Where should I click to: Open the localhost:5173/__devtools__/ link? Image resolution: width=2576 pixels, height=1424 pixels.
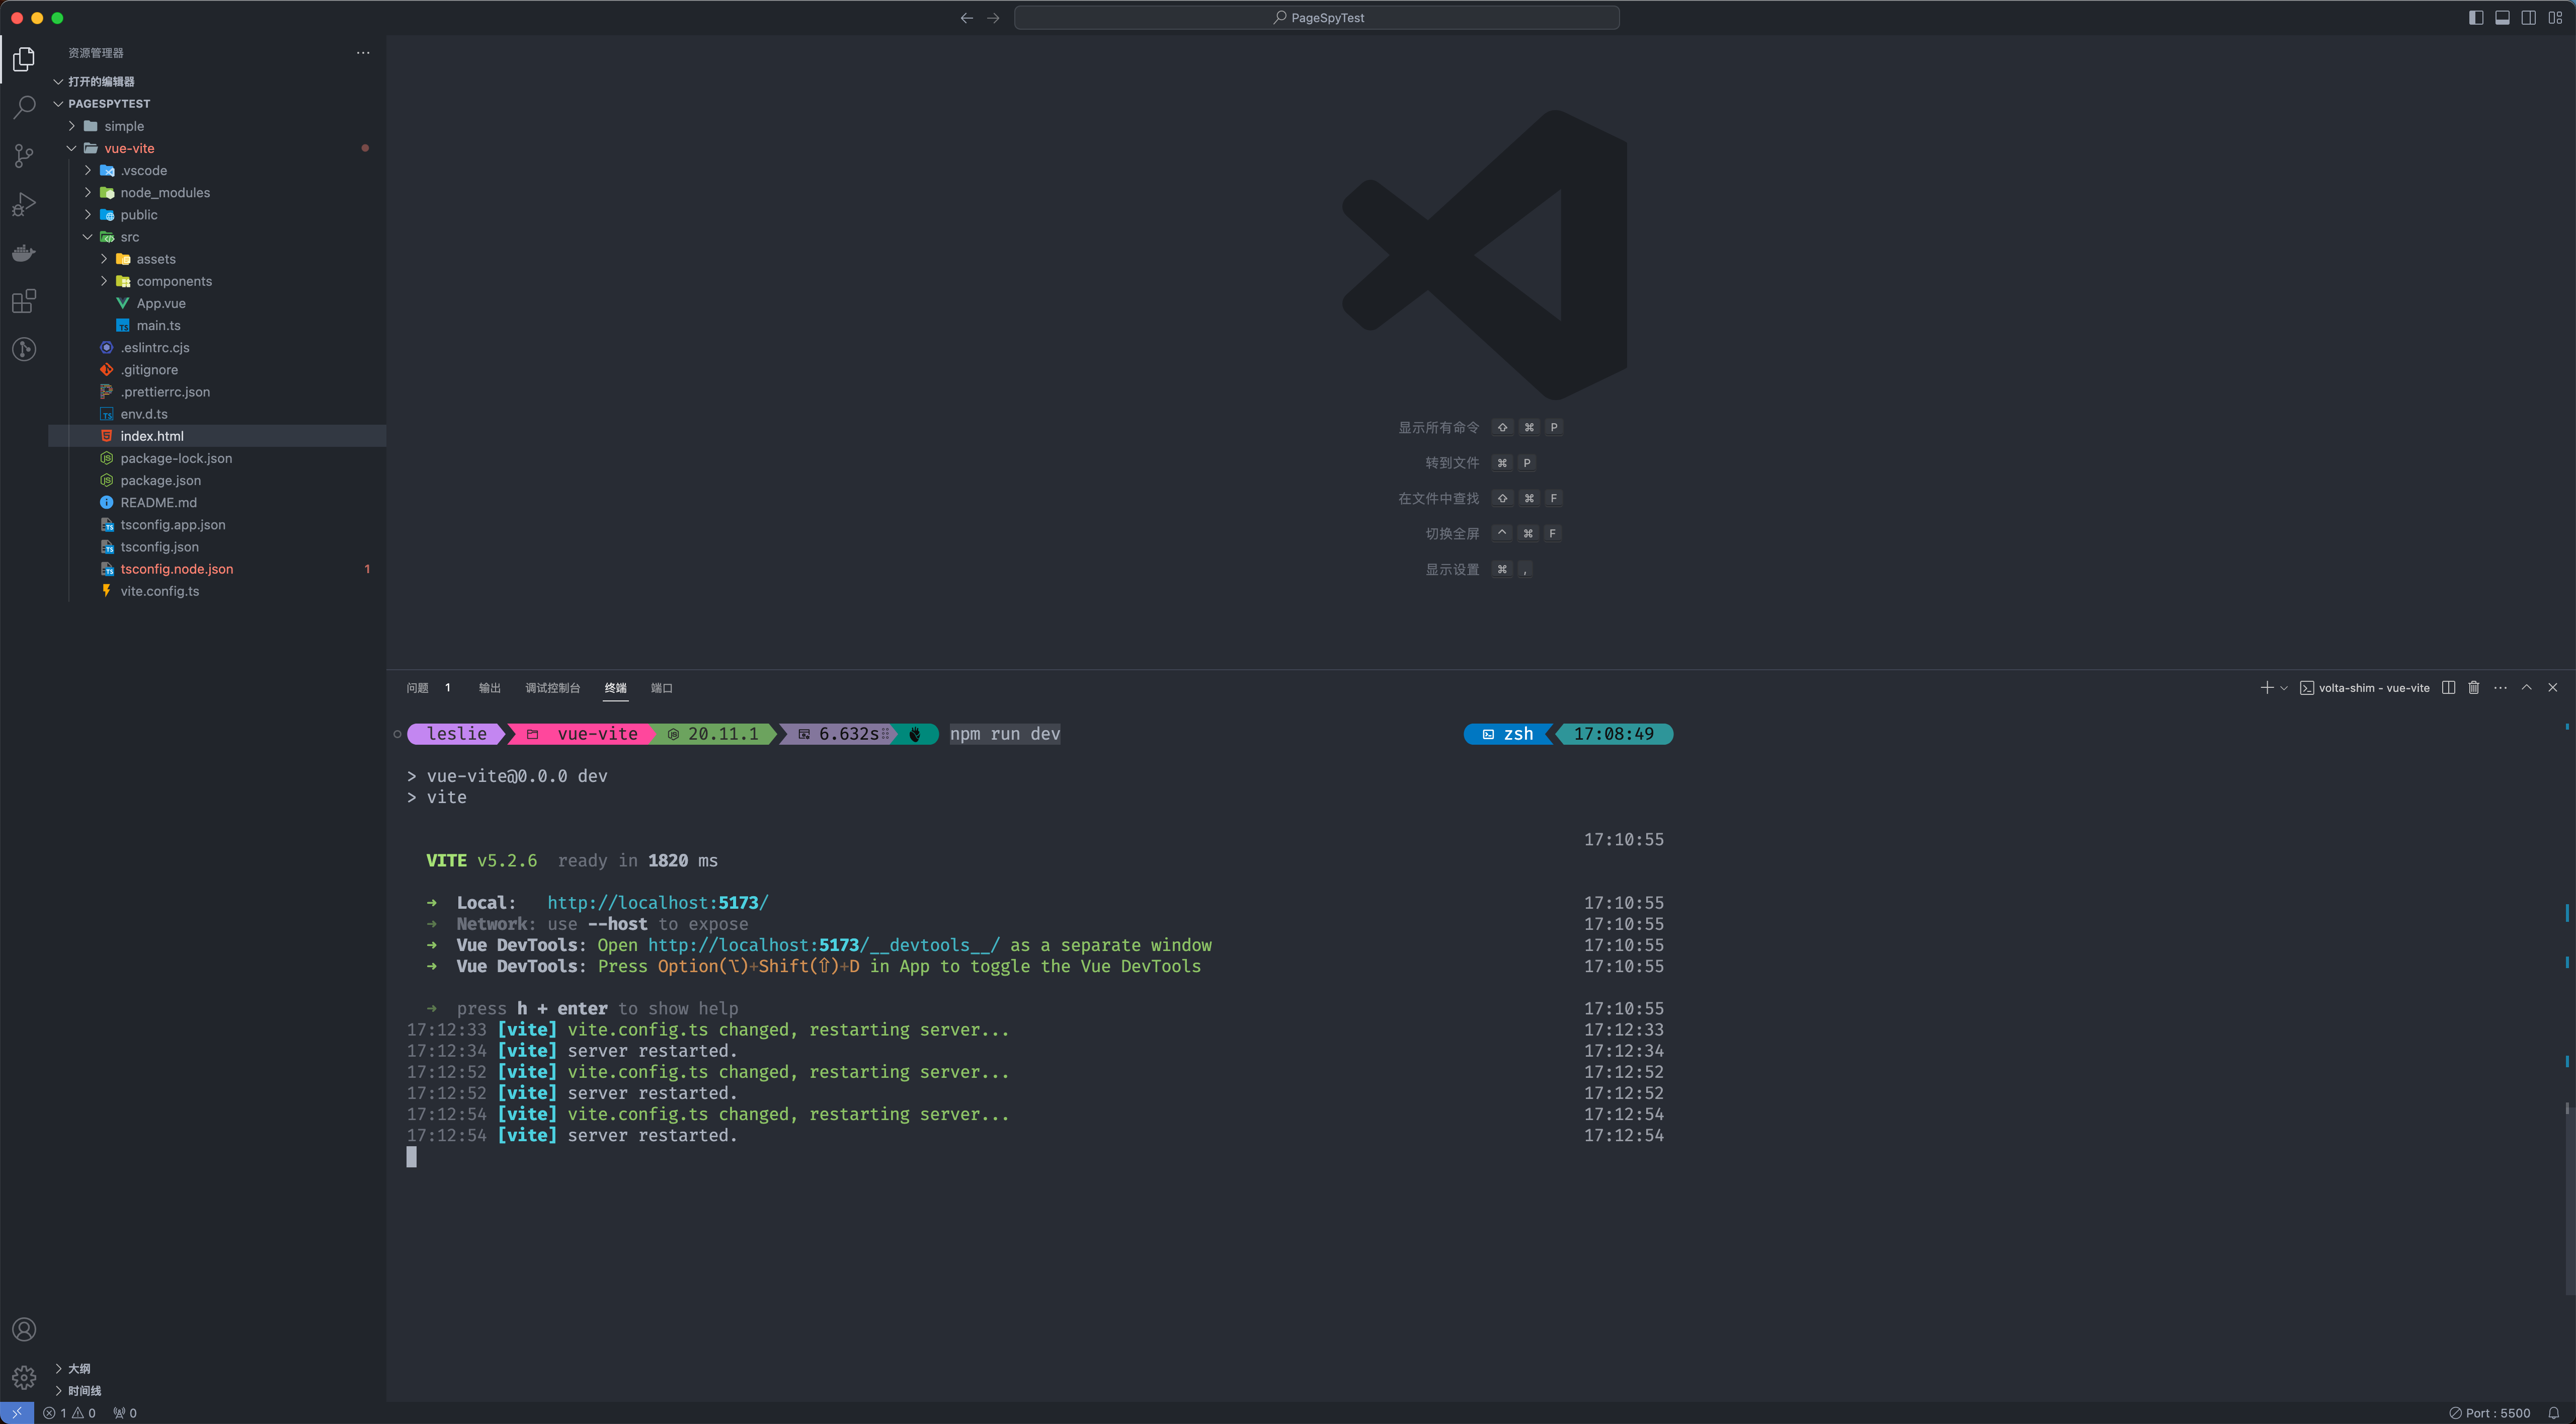(824, 945)
